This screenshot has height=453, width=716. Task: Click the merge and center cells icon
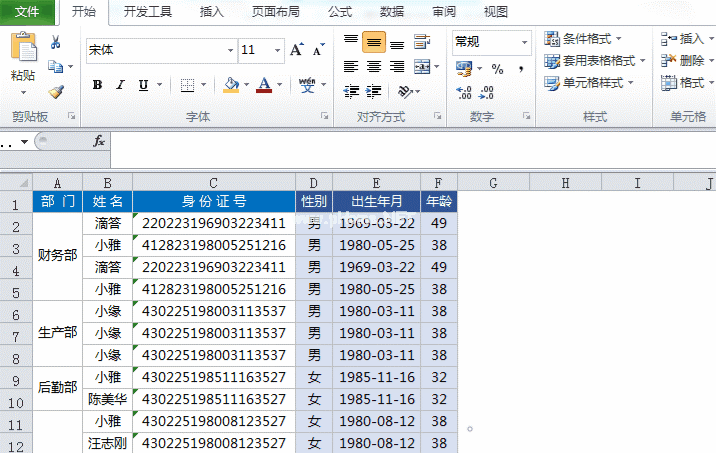pyautogui.click(x=422, y=67)
